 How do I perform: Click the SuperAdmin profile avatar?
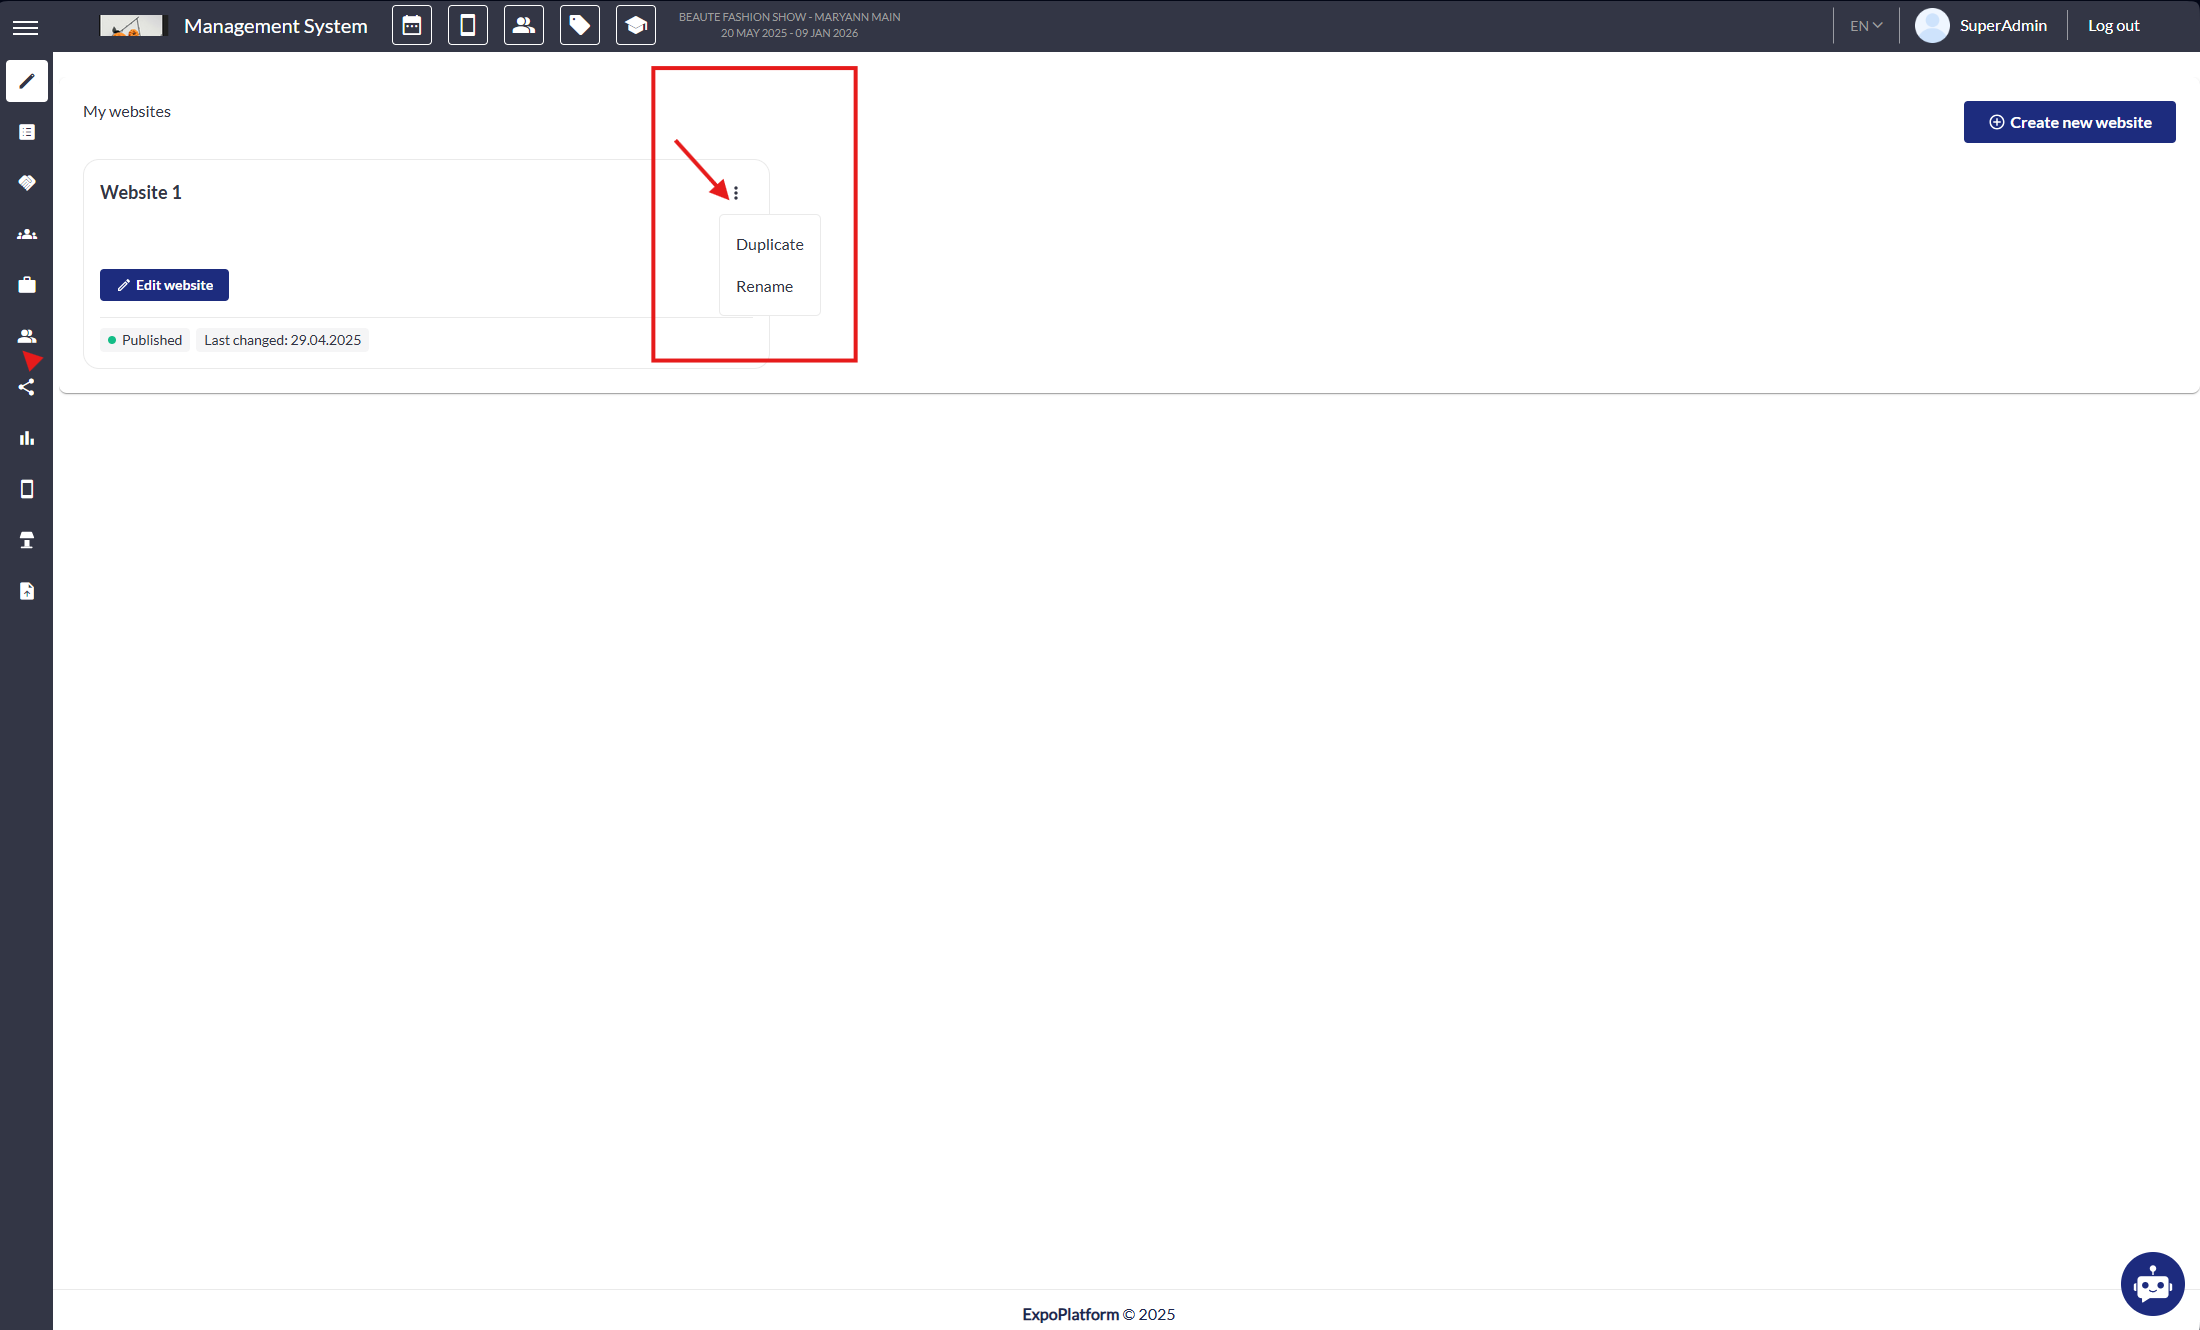pos(1931,26)
